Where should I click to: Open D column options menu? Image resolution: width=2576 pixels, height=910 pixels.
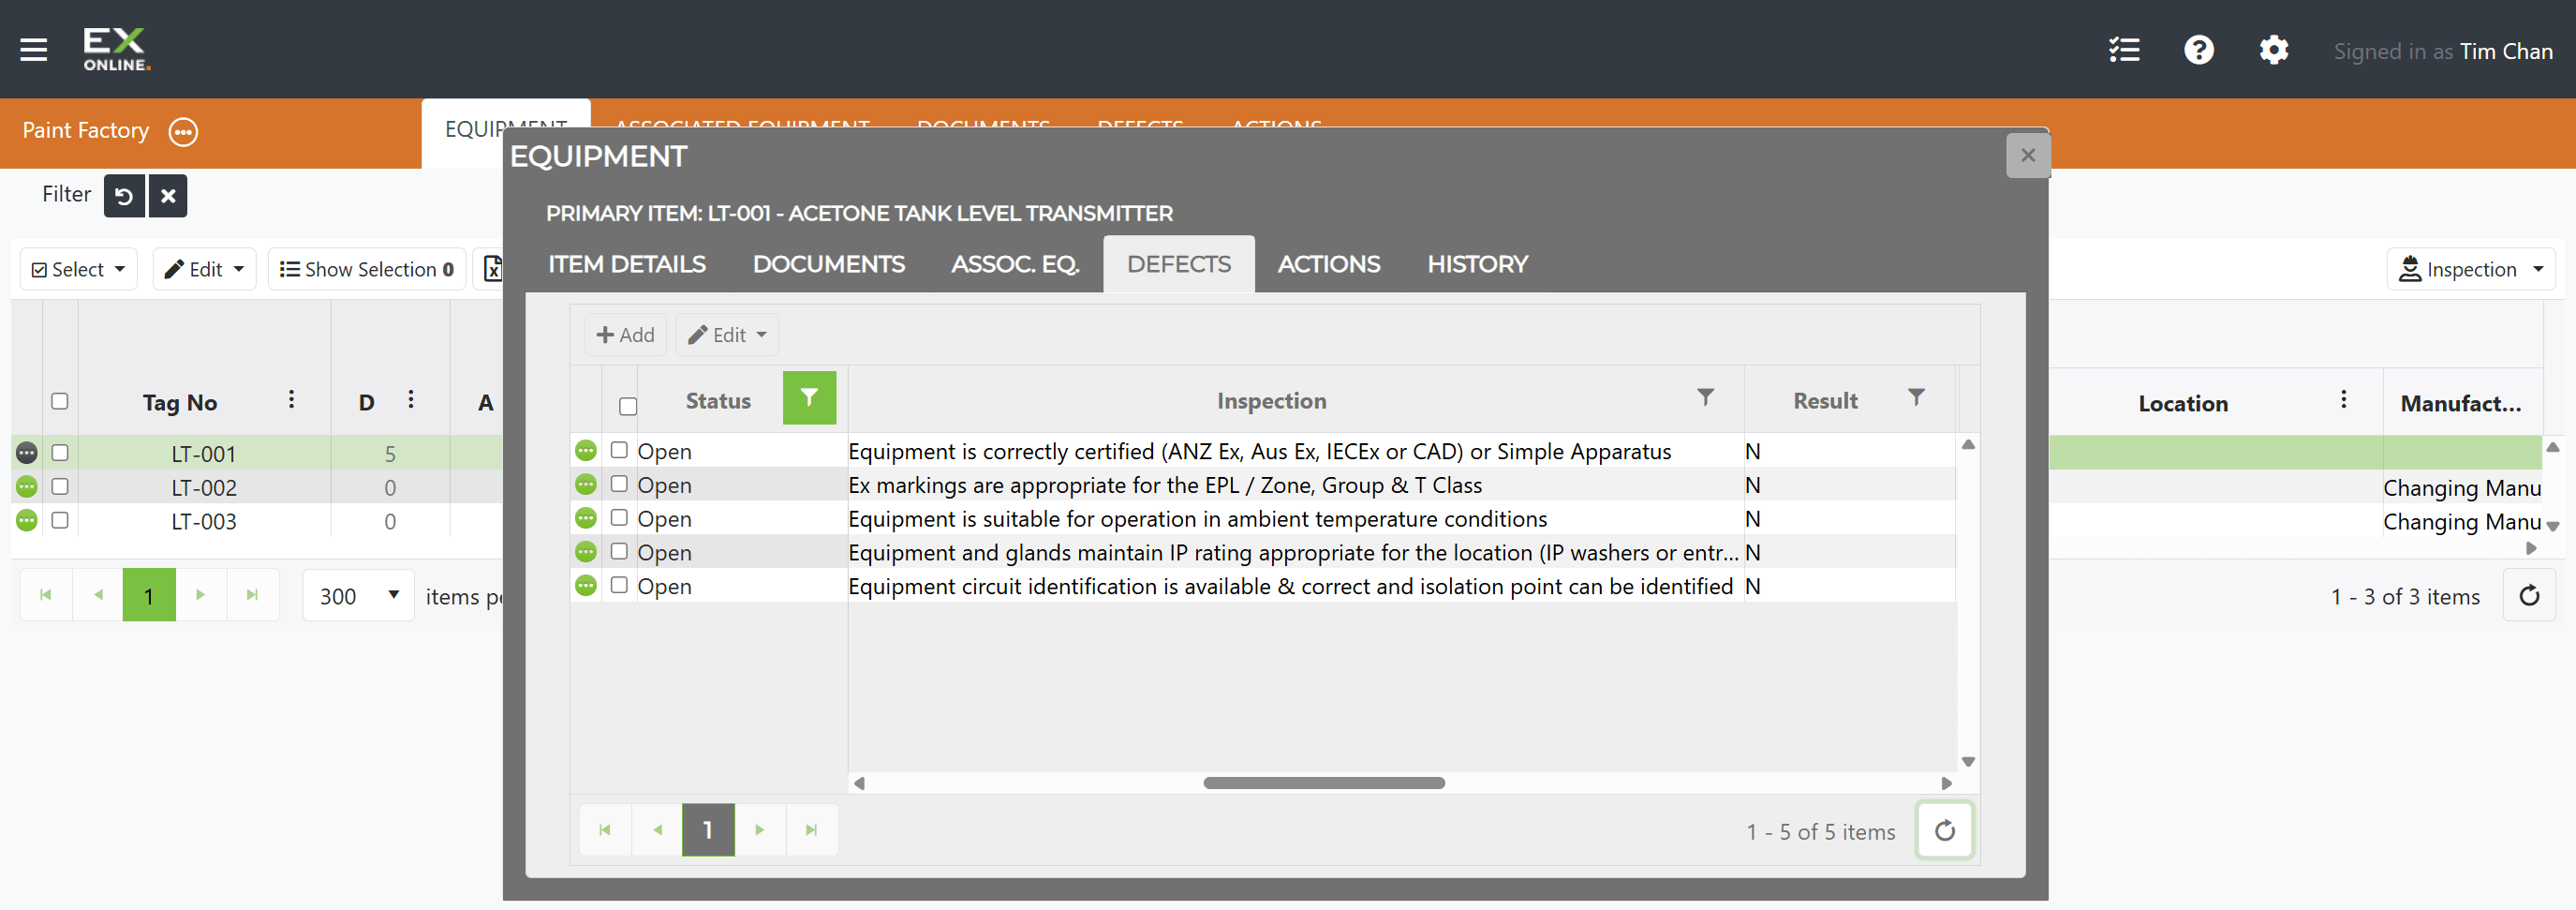(x=410, y=400)
